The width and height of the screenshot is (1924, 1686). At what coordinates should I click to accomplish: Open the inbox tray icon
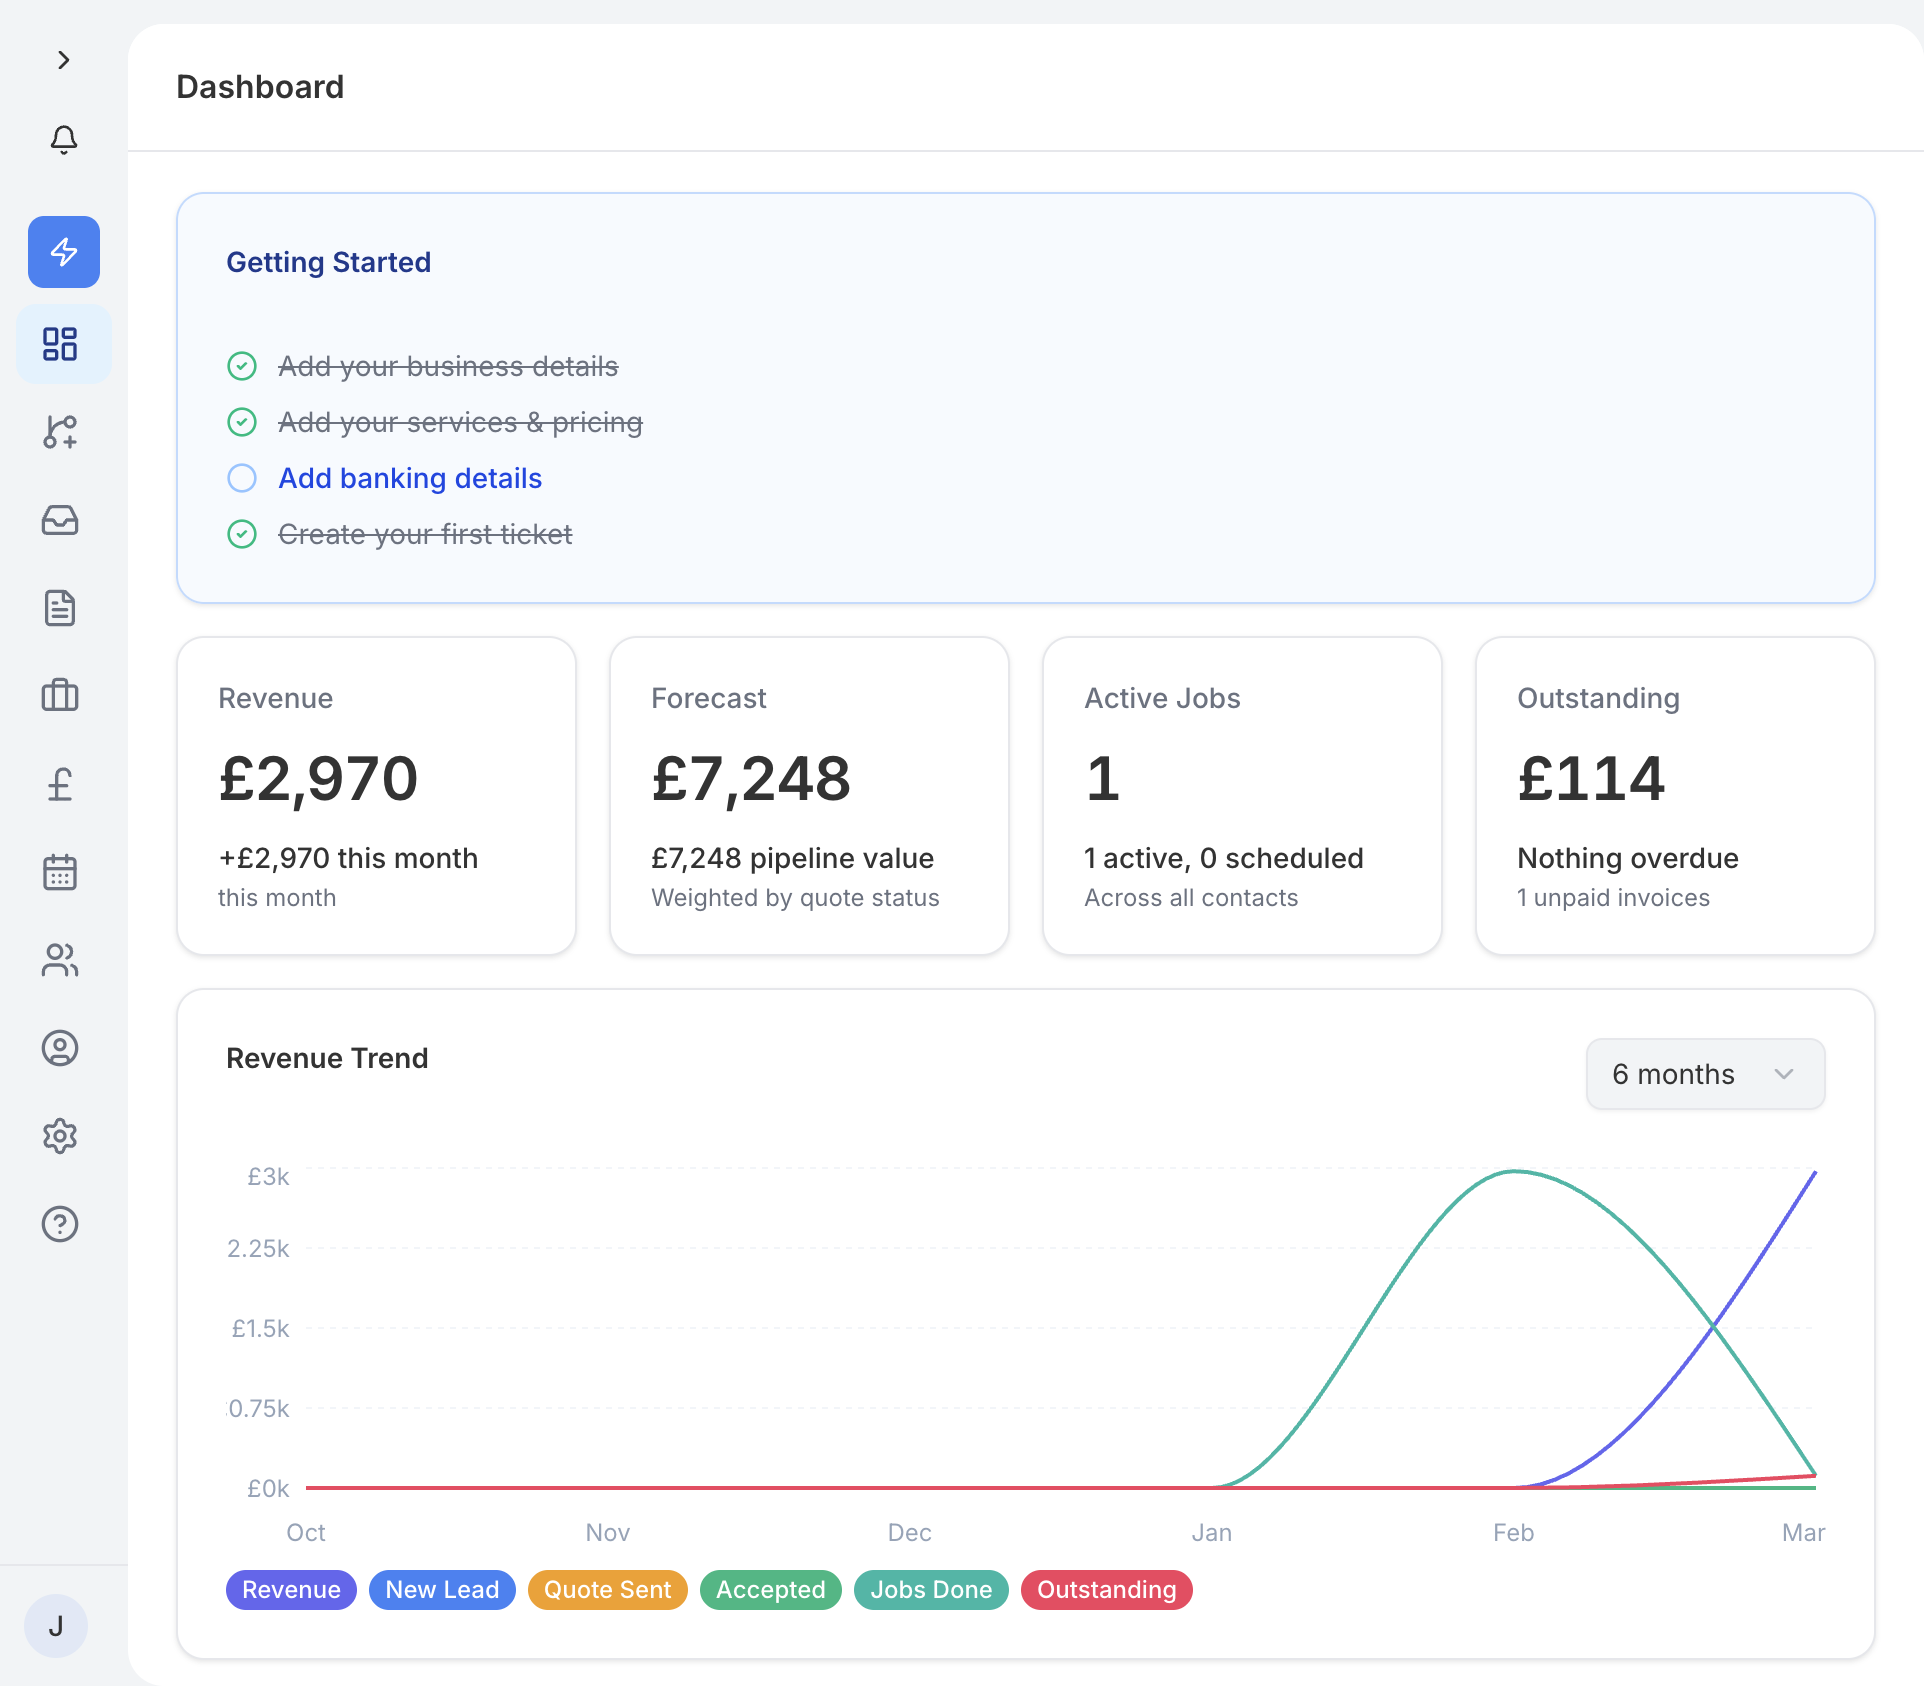point(60,520)
